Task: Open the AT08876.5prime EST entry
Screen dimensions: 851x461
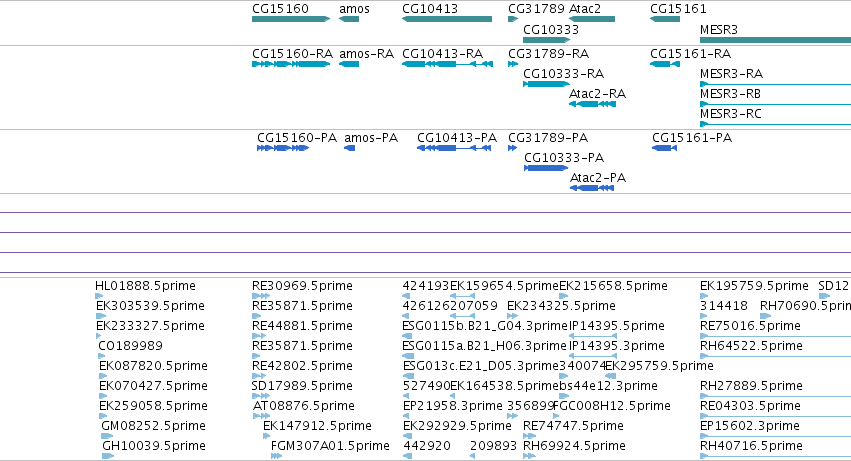Action: click(x=304, y=406)
